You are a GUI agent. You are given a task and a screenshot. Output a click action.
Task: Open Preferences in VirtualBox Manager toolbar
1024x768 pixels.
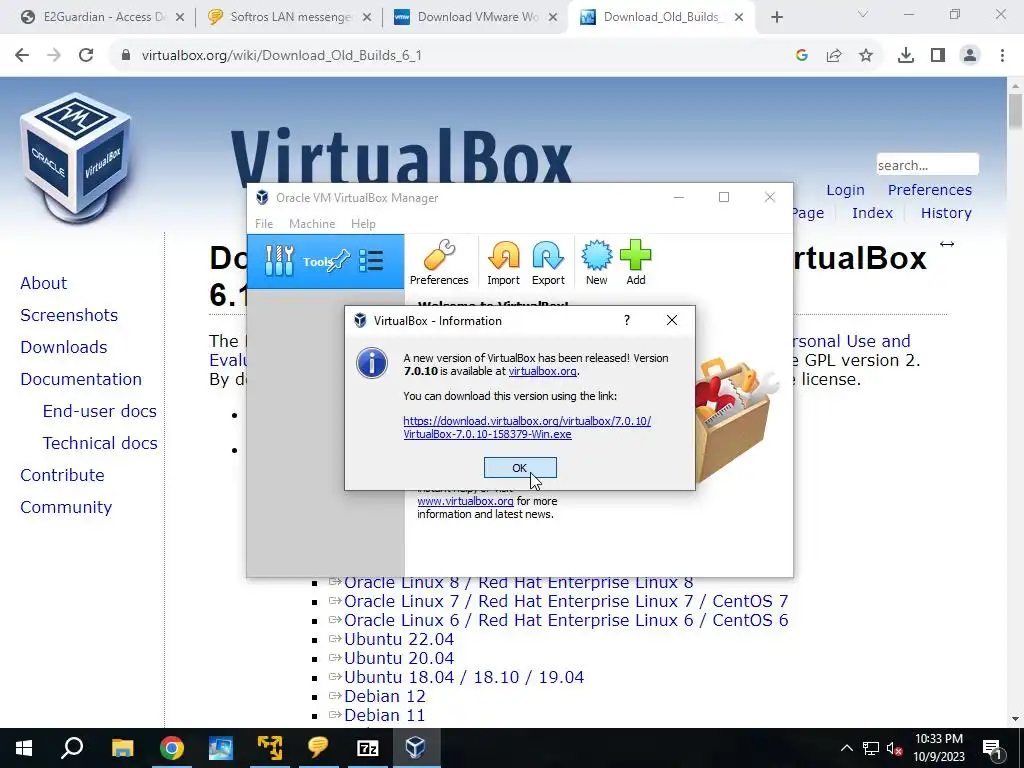point(439,263)
